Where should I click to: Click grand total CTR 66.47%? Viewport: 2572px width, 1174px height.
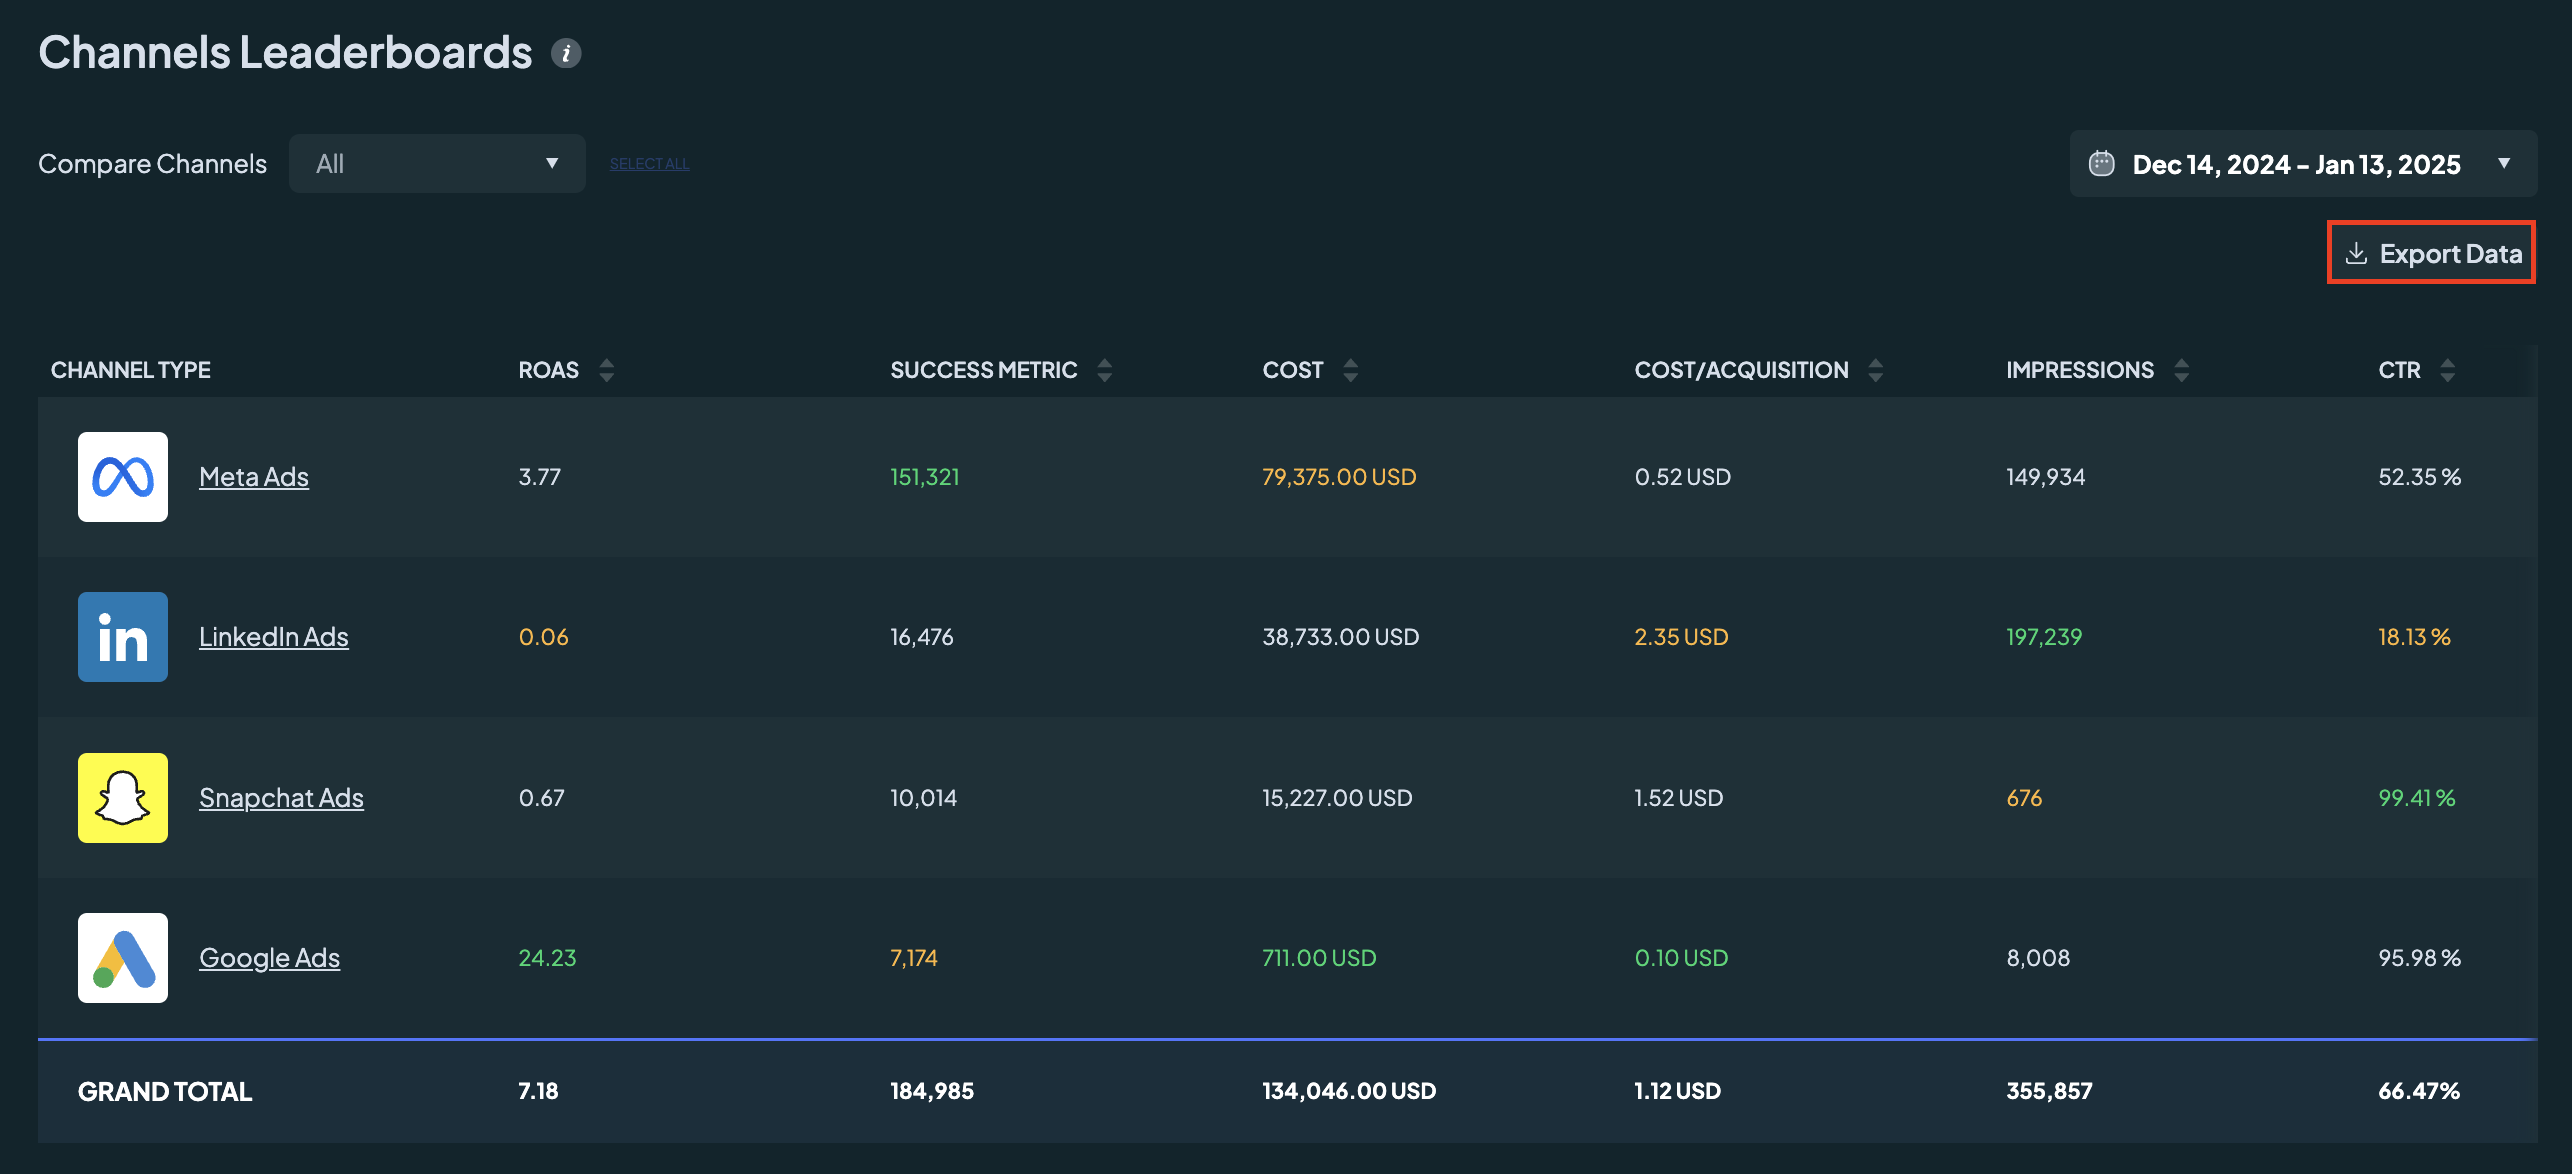pos(2419,1091)
